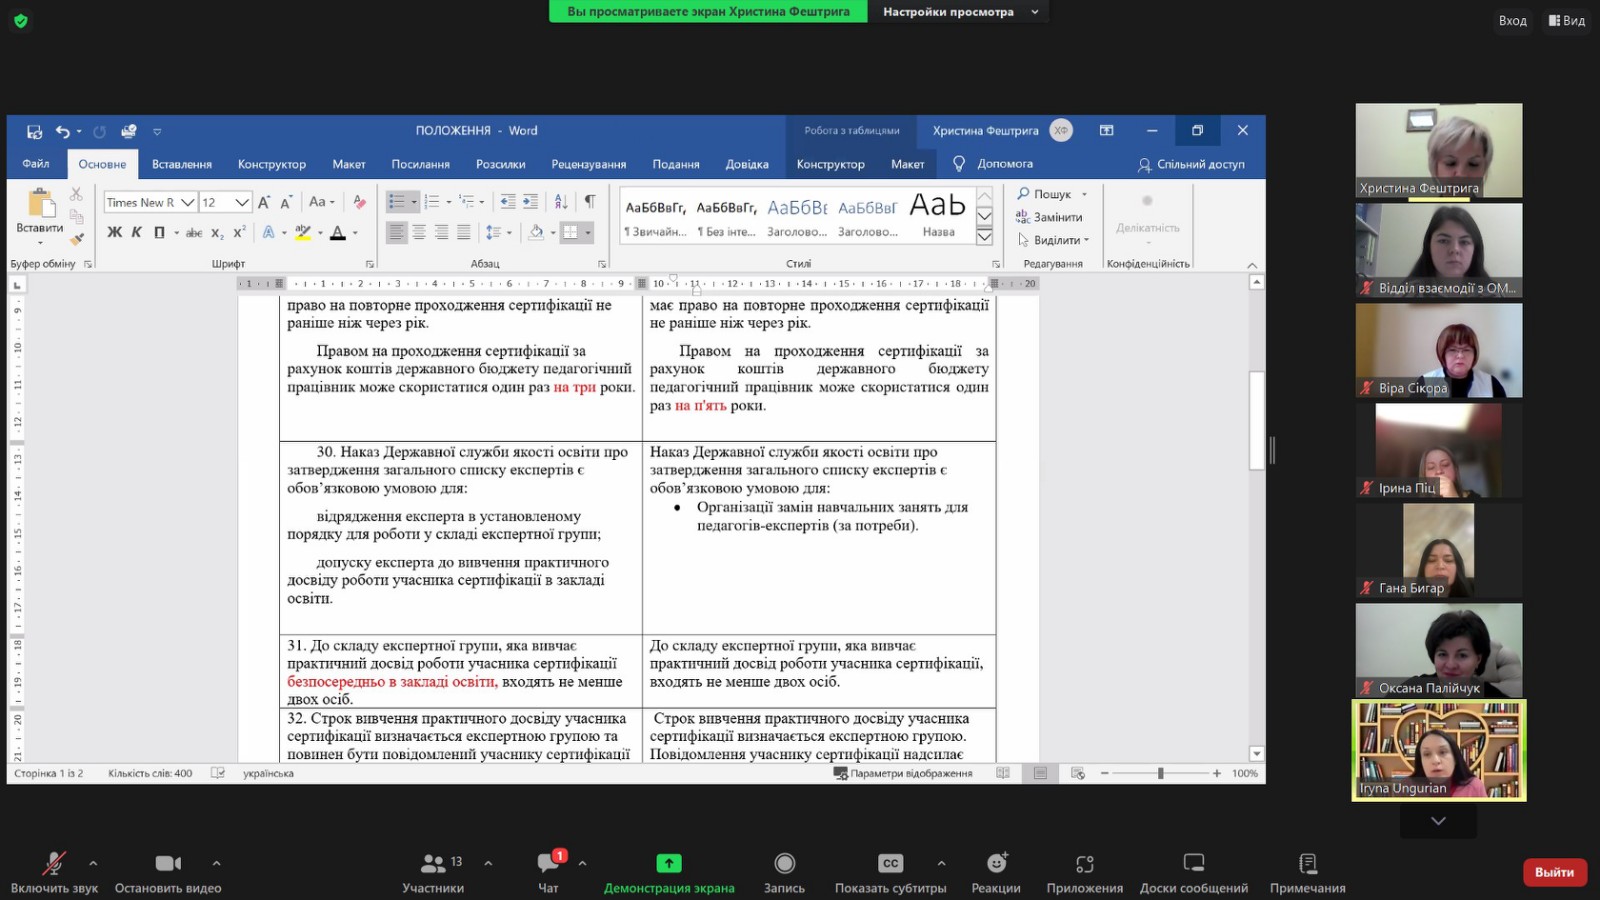
Task: Open bullet list style dropdown arrow
Action: [x=414, y=202]
